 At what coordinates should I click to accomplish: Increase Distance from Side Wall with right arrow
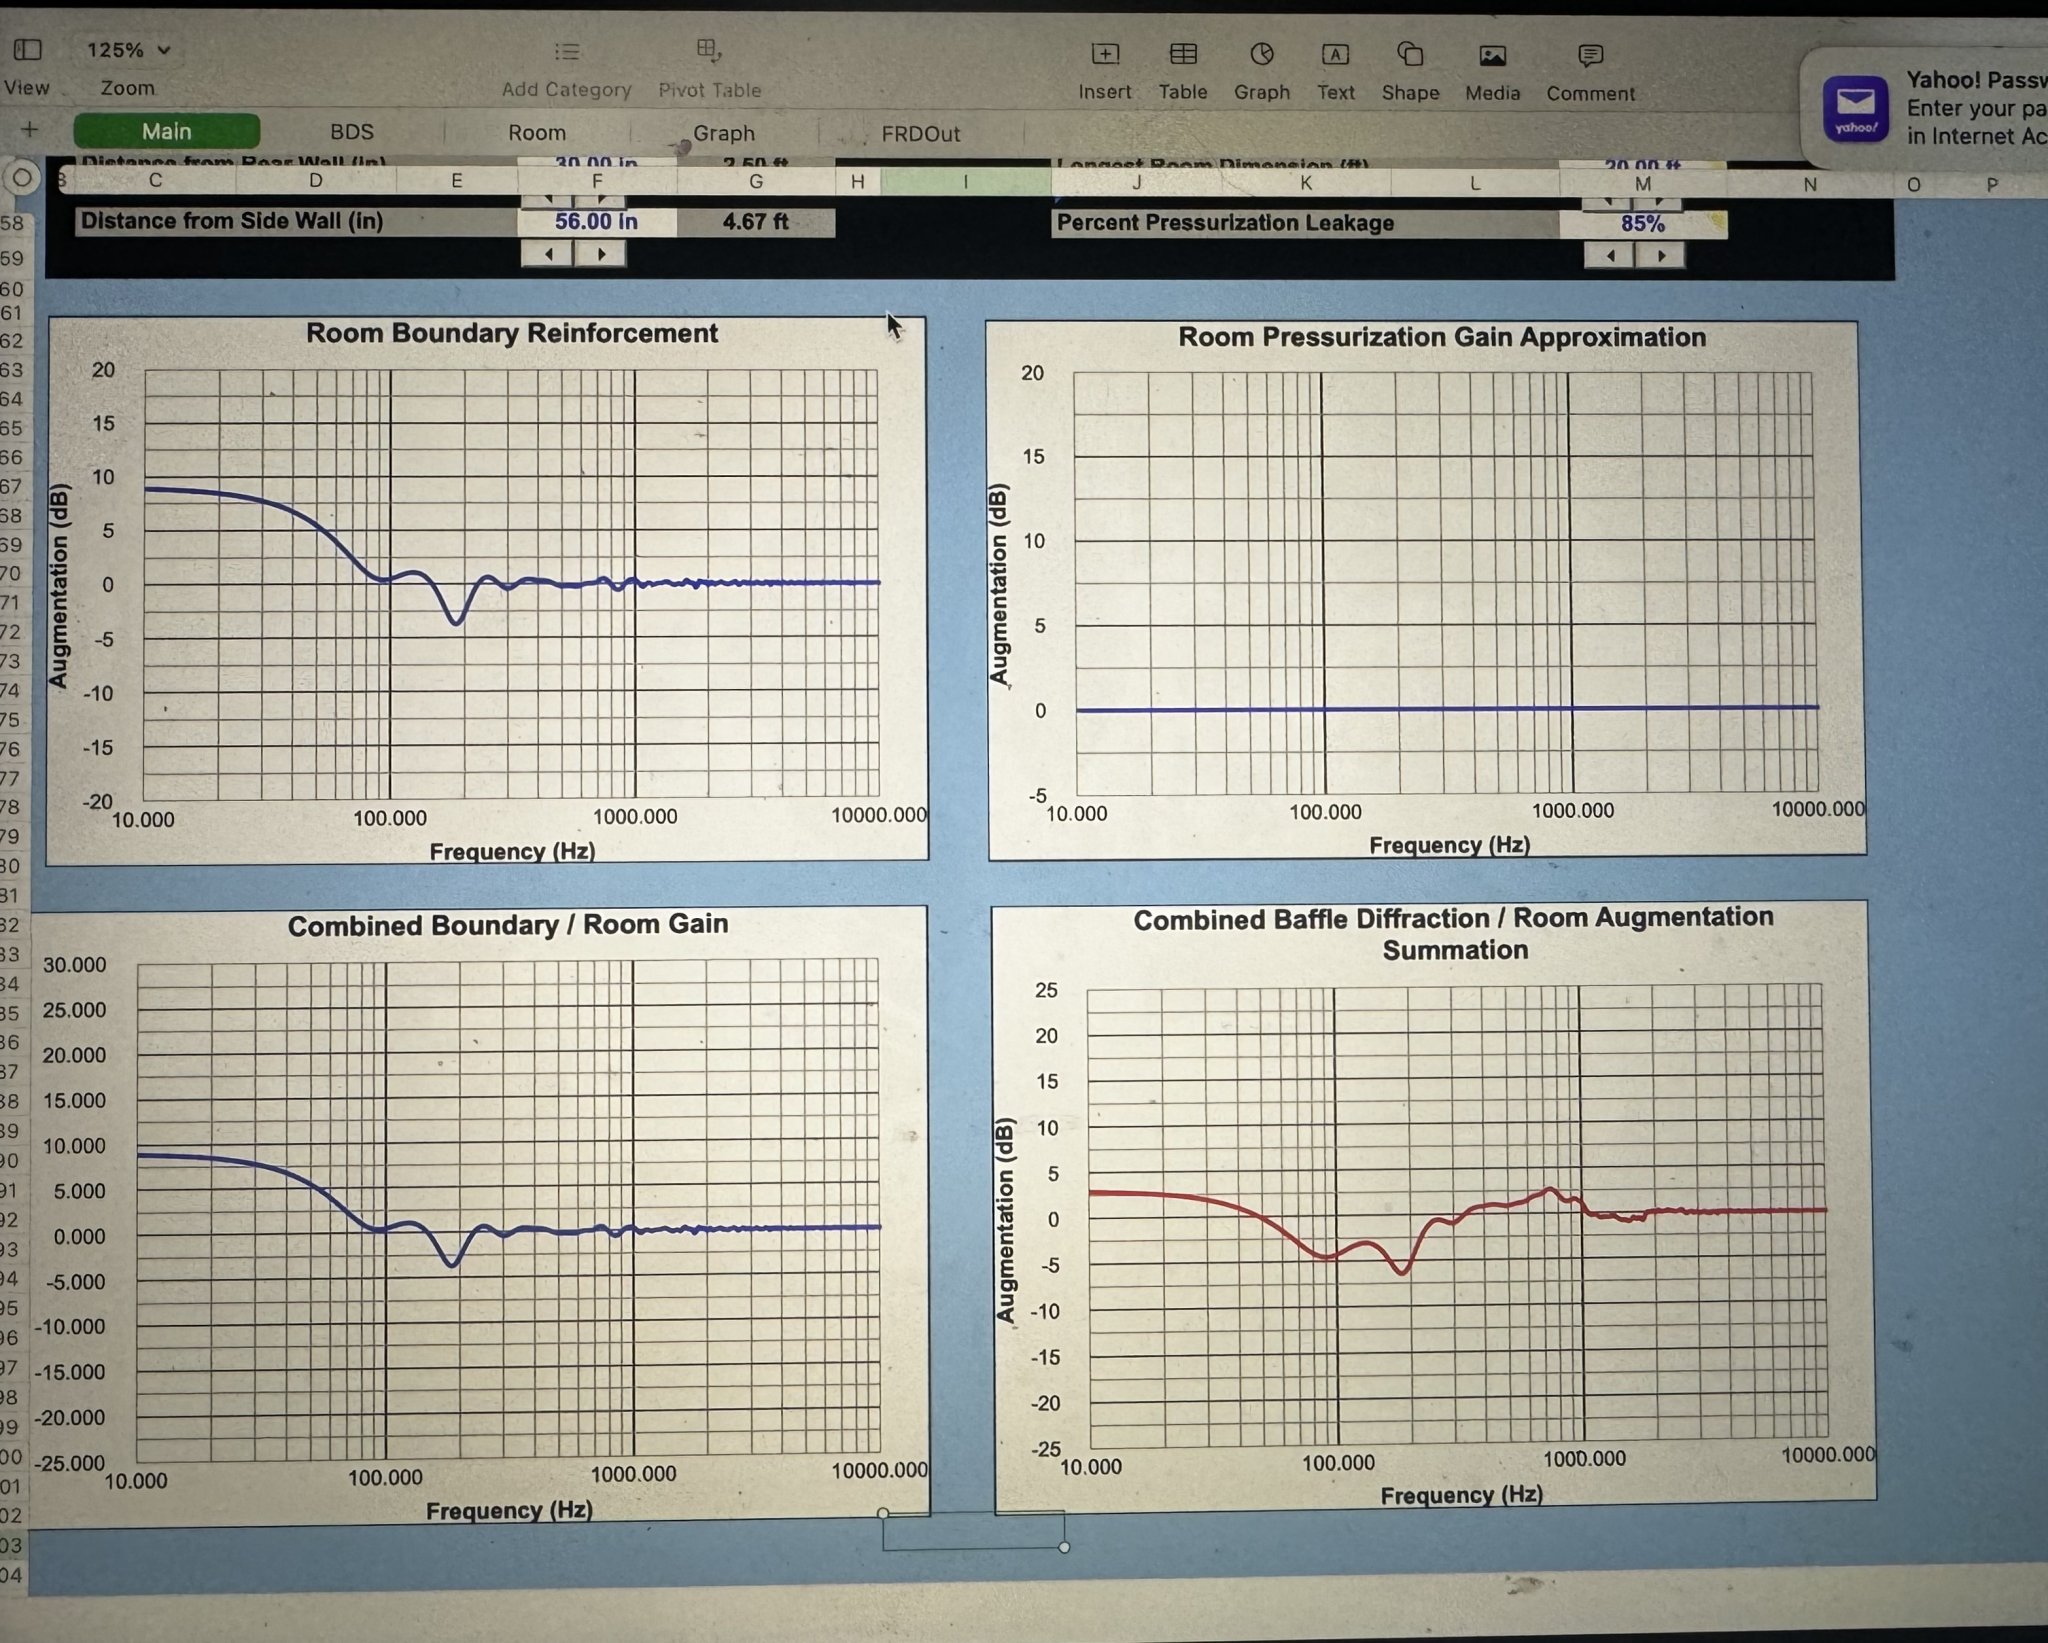(x=601, y=254)
